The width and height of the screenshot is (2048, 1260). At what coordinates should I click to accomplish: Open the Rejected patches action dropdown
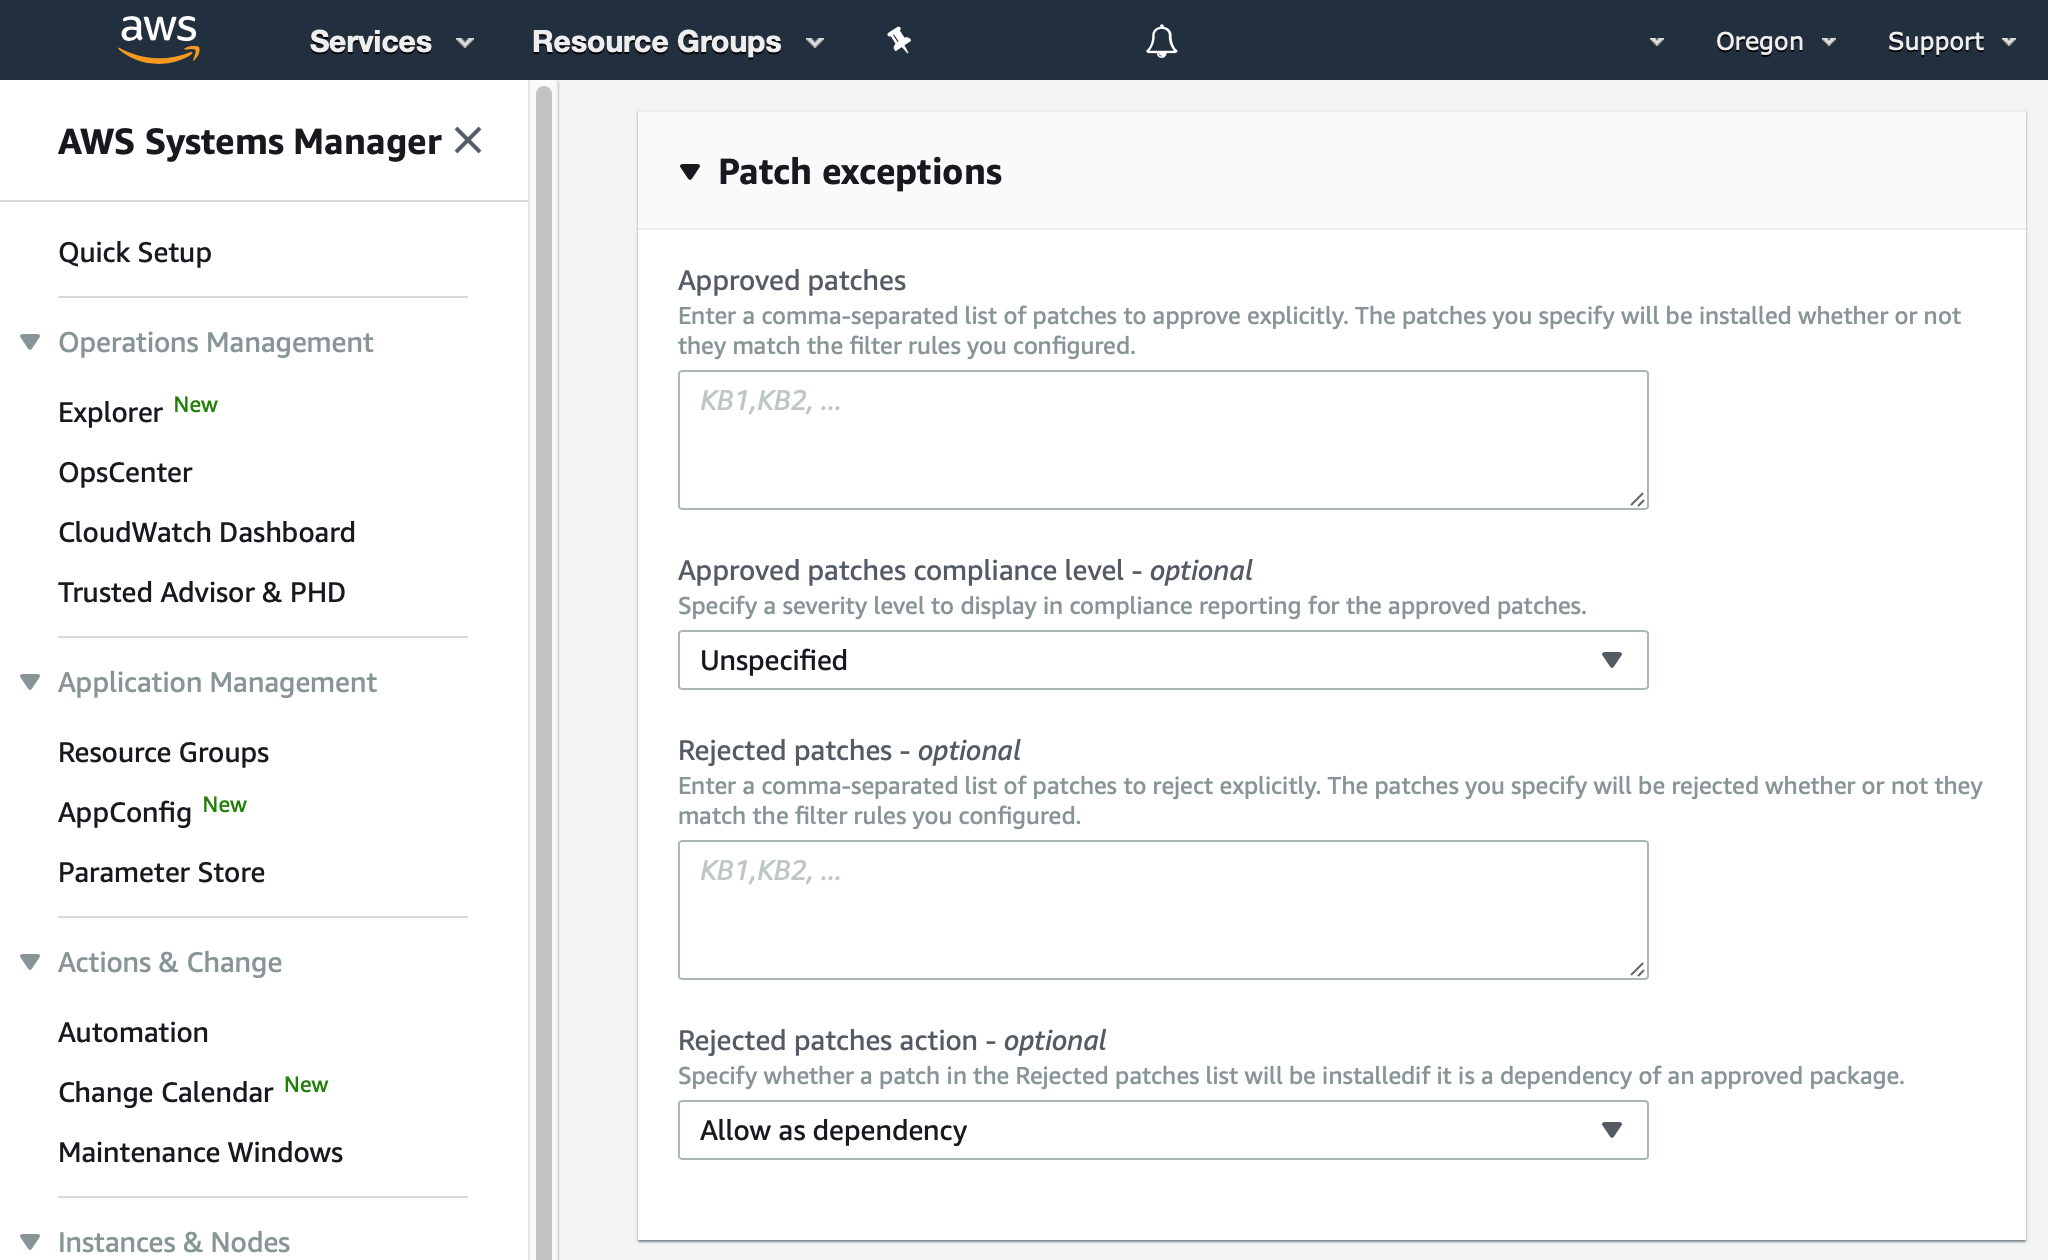(x=1162, y=1130)
